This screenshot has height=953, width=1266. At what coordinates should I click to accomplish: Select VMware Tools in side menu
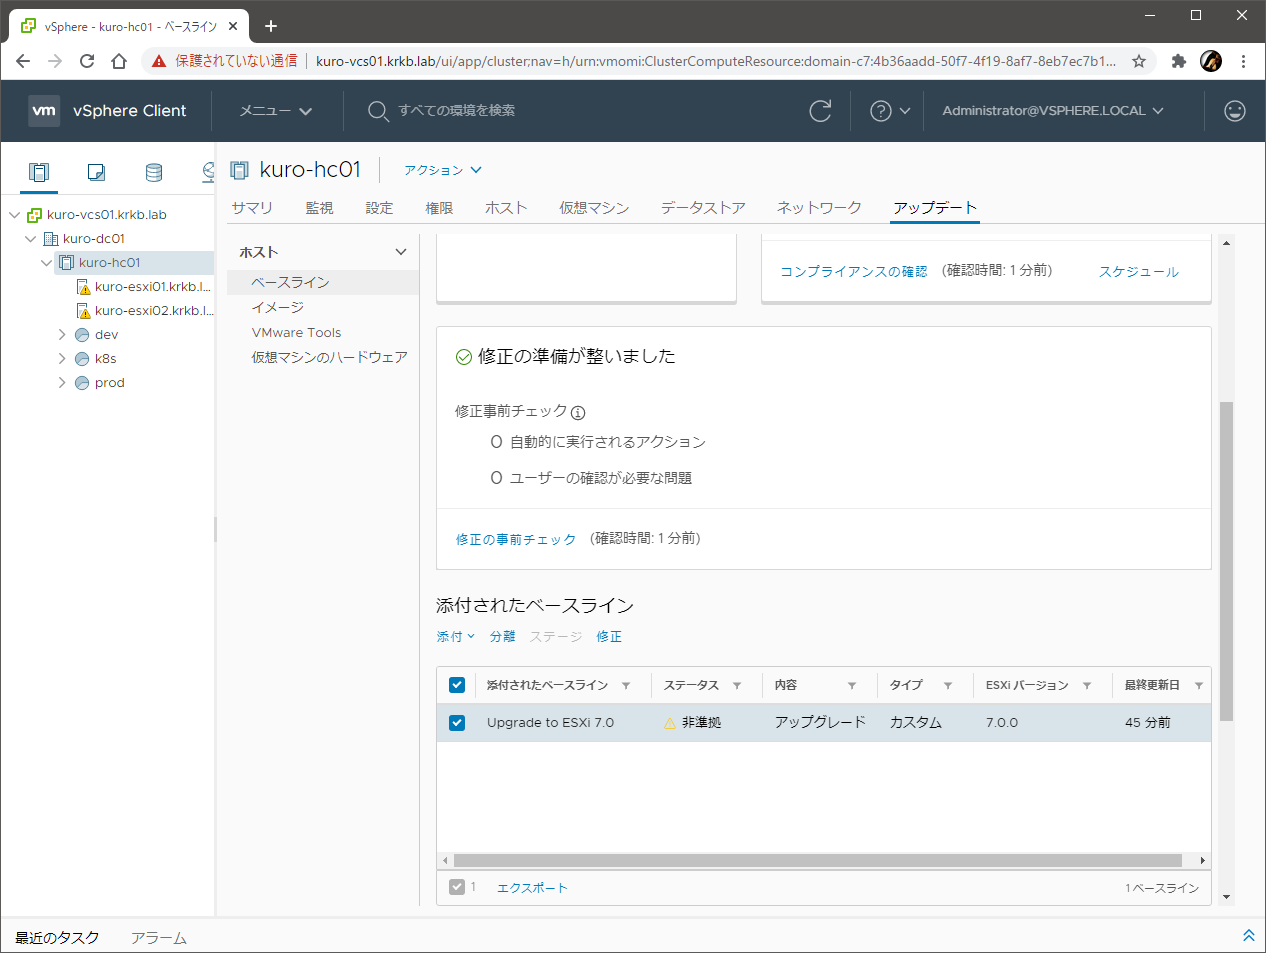296,332
